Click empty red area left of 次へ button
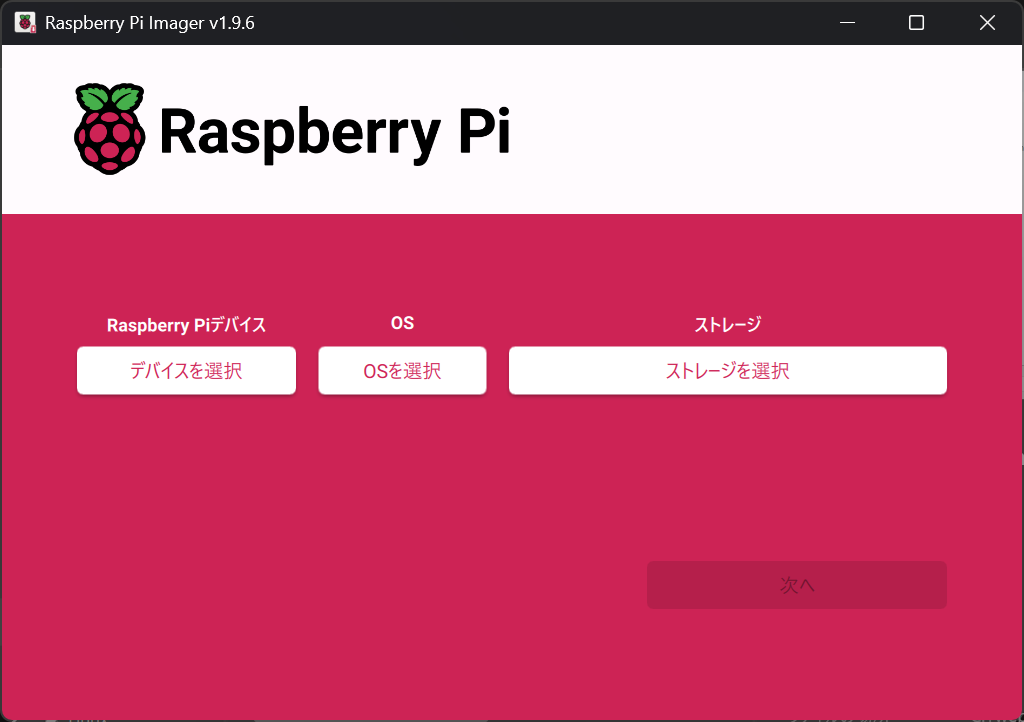1024x722 pixels. point(400,585)
